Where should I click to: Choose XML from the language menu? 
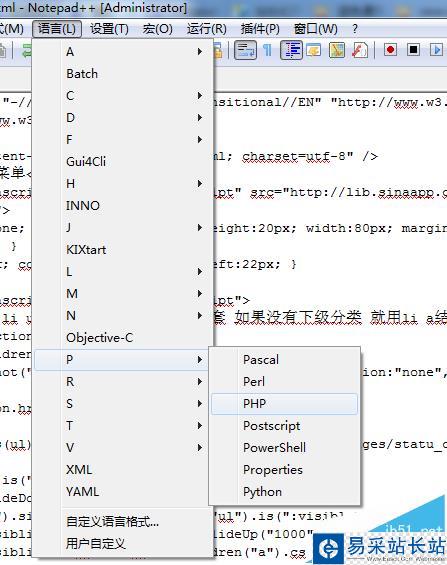click(x=121, y=470)
